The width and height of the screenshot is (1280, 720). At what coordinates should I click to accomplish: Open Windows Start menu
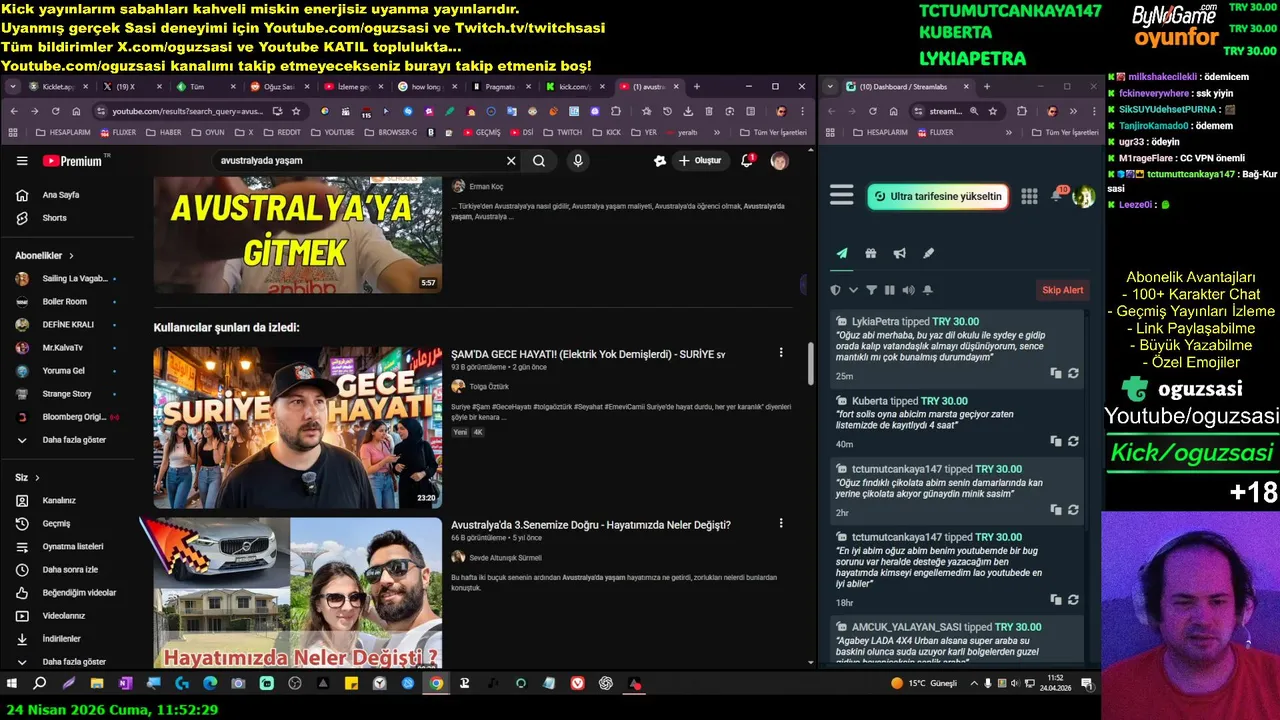pos(13,684)
